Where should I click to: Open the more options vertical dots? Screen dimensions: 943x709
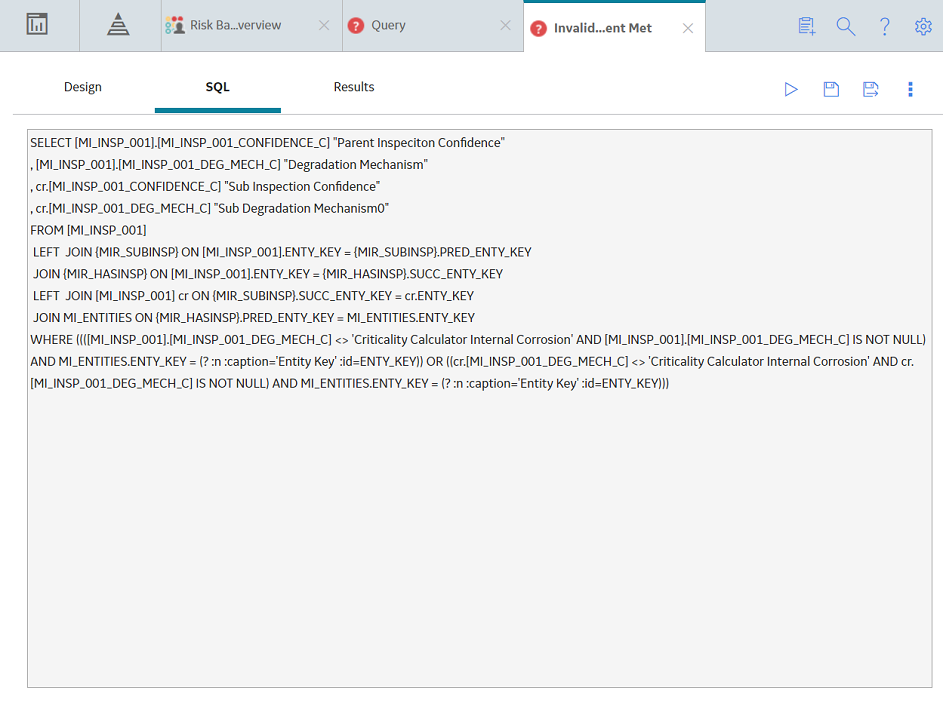pyautogui.click(x=911, y=90)
